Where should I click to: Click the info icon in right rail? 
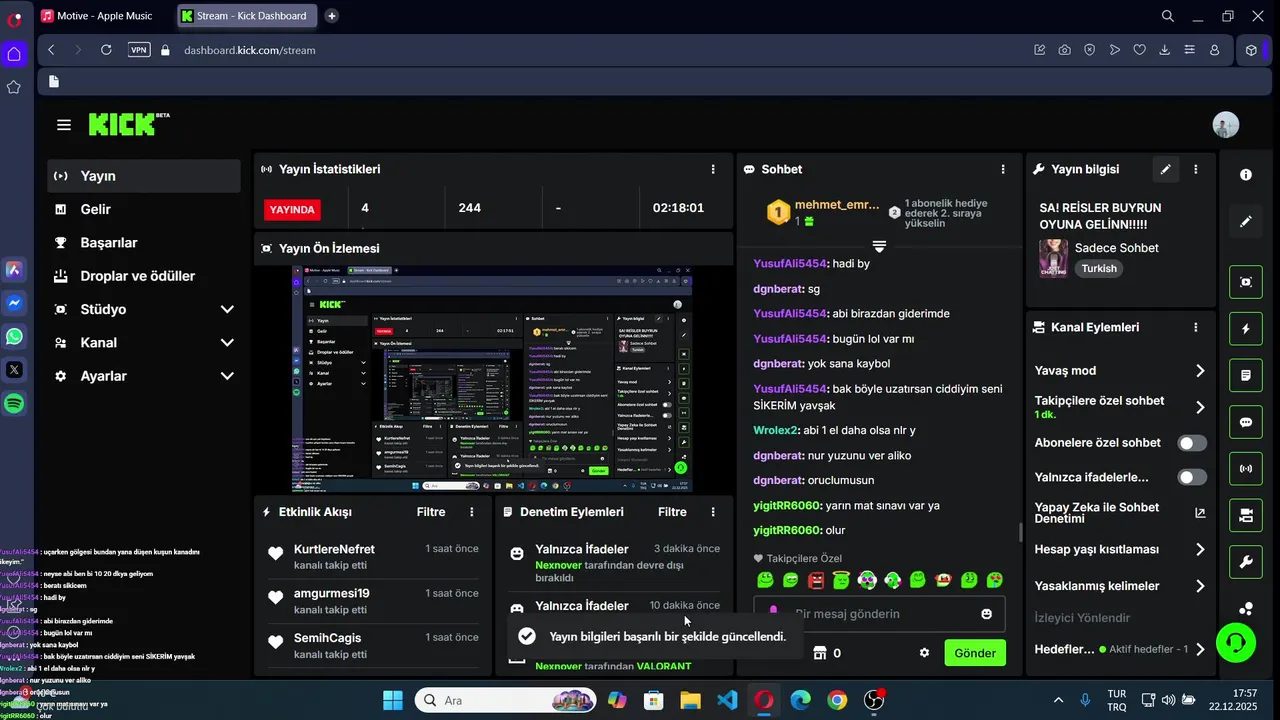pyautogui.click(x=1246, y=174)
